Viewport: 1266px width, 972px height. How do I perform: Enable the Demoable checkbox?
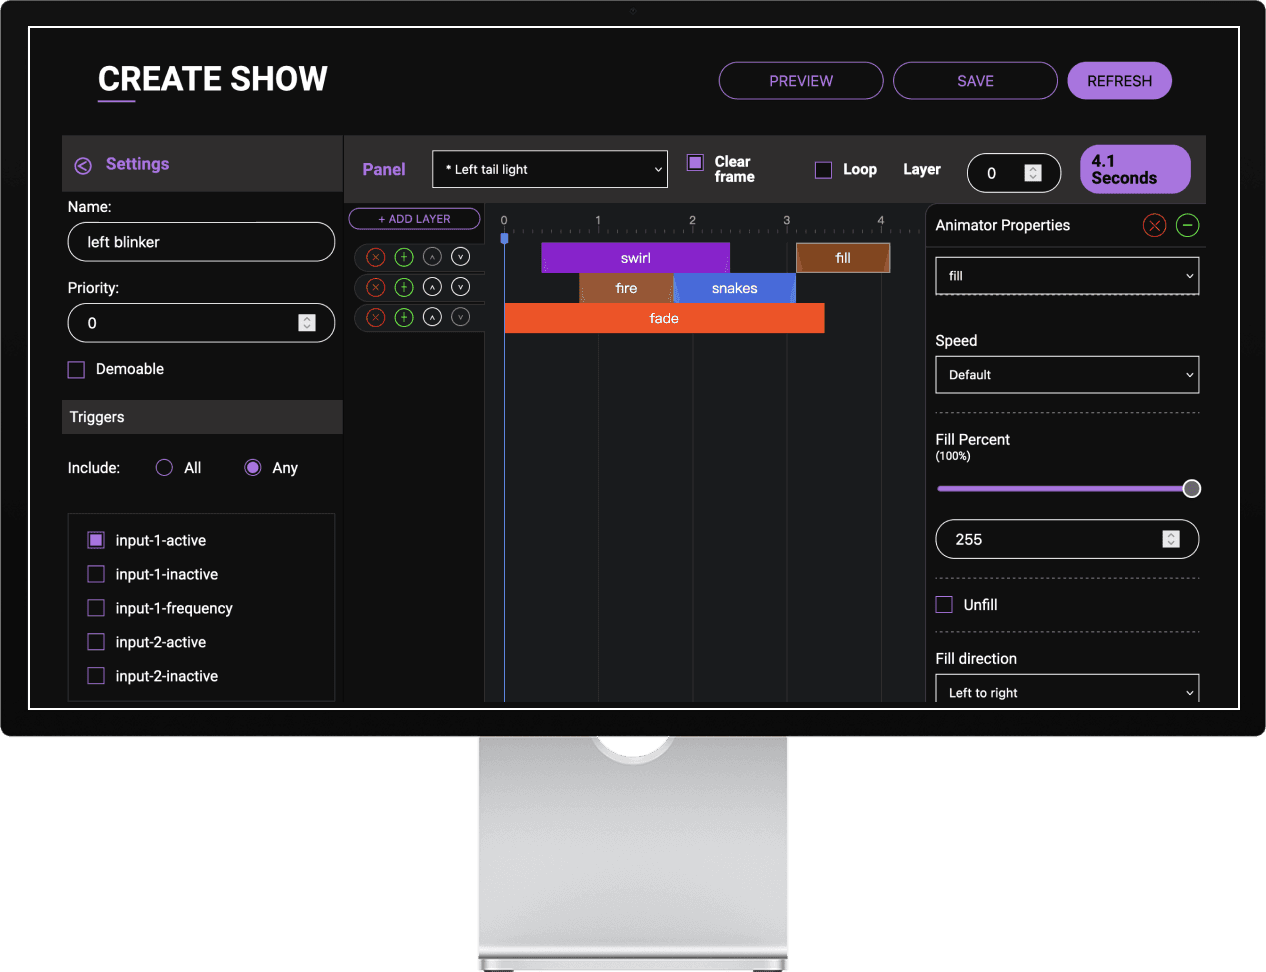[75, 369]
